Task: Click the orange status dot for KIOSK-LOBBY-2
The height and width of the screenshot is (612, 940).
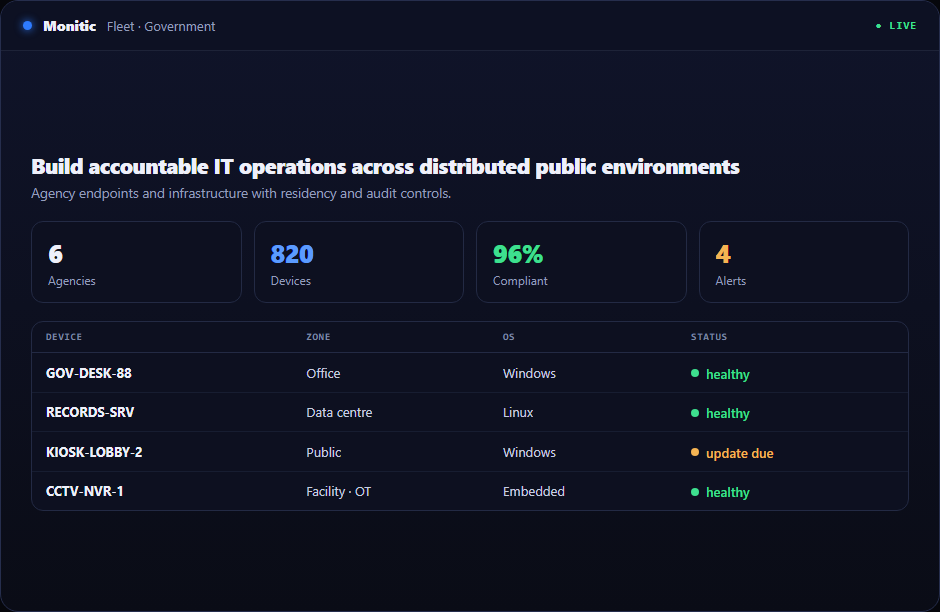Action: 695,453
